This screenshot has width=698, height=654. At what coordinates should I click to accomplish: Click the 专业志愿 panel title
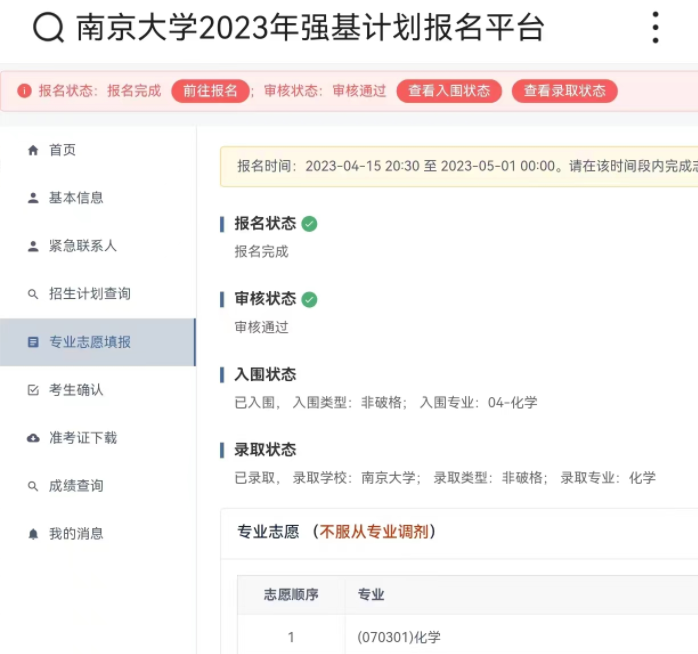[x=268, y=532]
